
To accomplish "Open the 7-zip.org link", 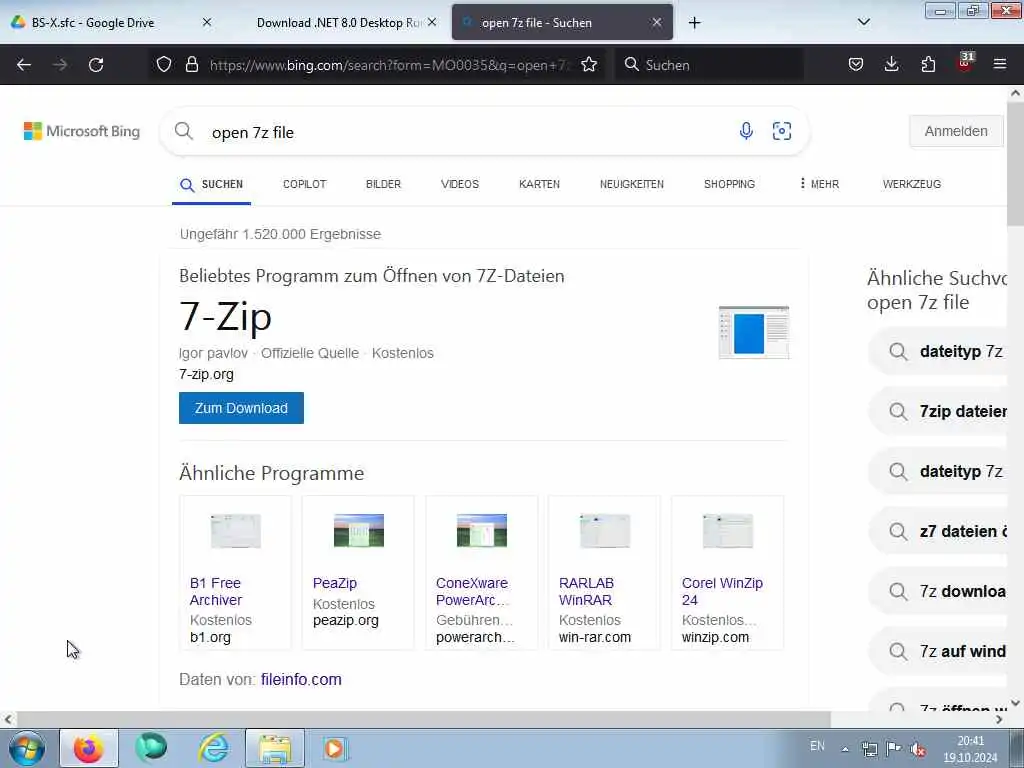I will (x=206, y=374).
